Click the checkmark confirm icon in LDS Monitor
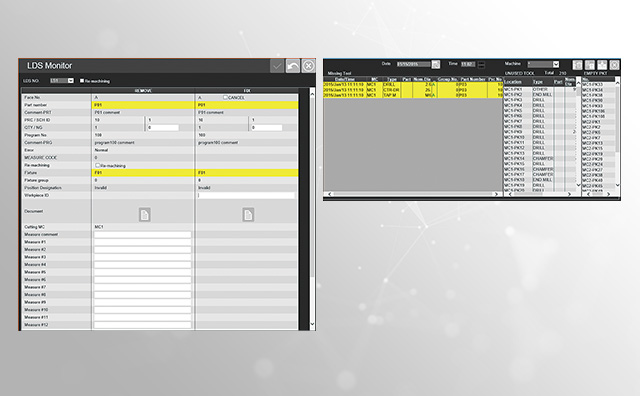Viewport: 640px width, 396px height. [x=277, y=66]
